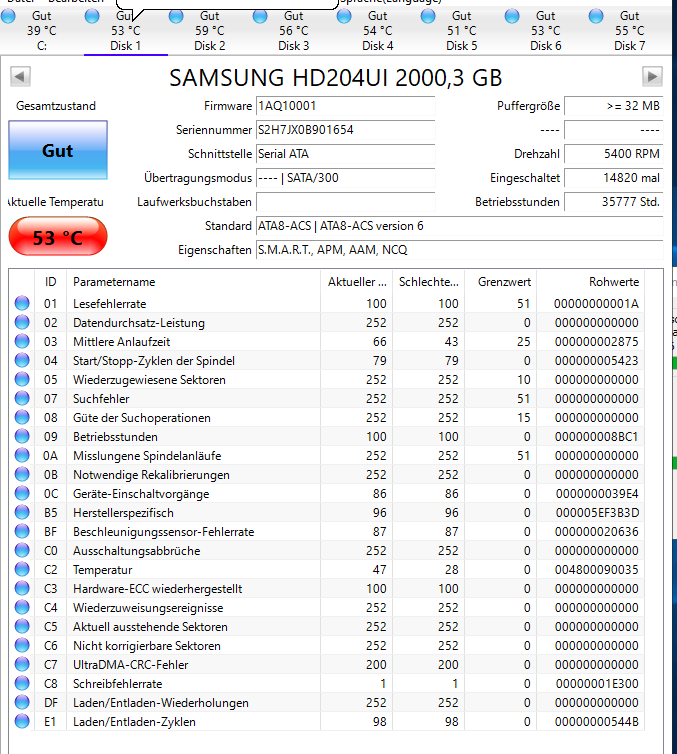The width and height of the screenshot is (677, 754).
Task: Click status icon of Lesefehlerrate row
Action: [x=22, y=303]
